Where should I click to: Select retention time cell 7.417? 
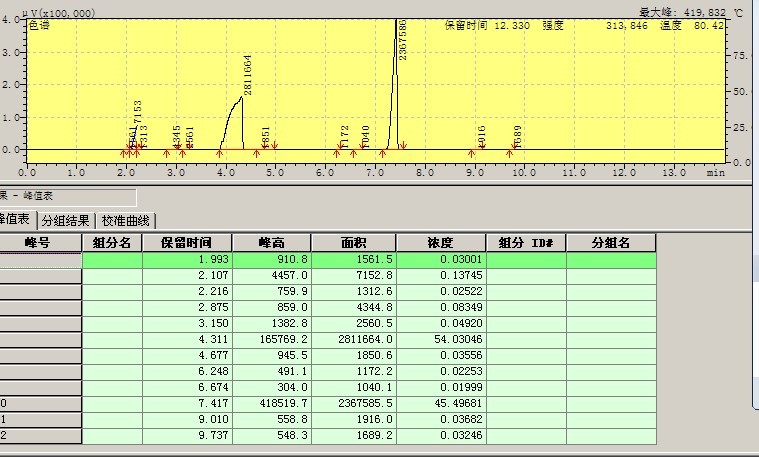187,403
